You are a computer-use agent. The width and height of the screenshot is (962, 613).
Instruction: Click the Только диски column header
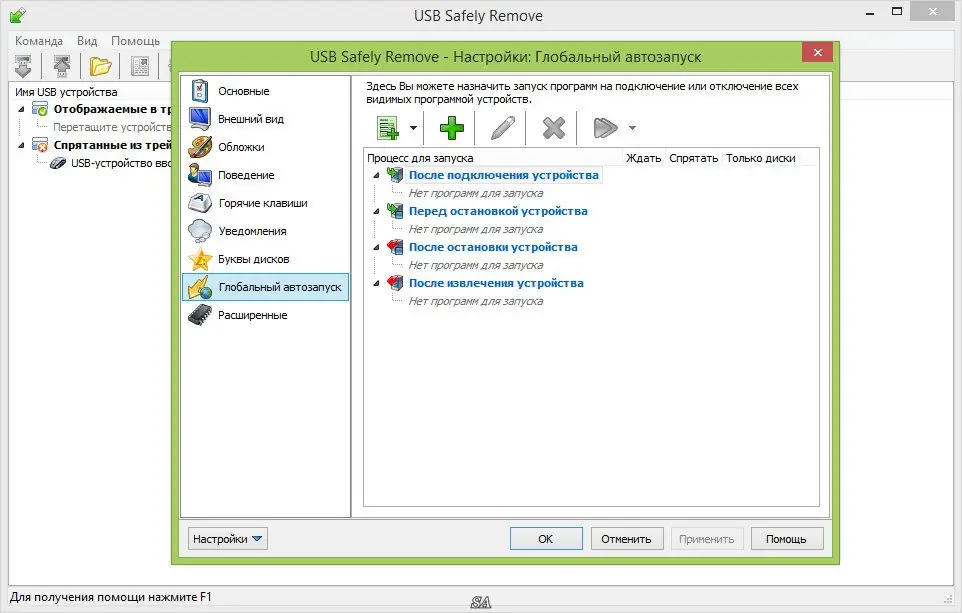(x=761, y=158)
